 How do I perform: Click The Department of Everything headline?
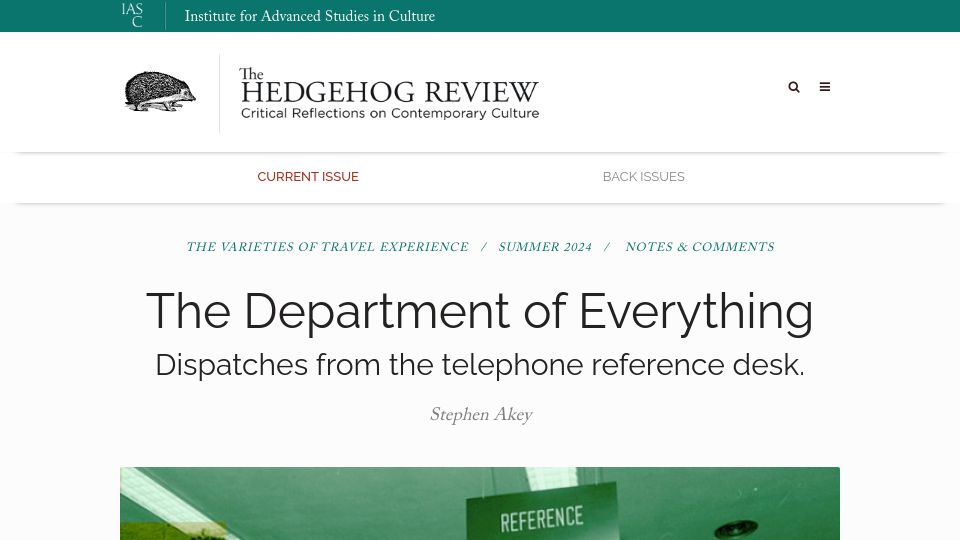pyautogui.click(x=480, y=312)
